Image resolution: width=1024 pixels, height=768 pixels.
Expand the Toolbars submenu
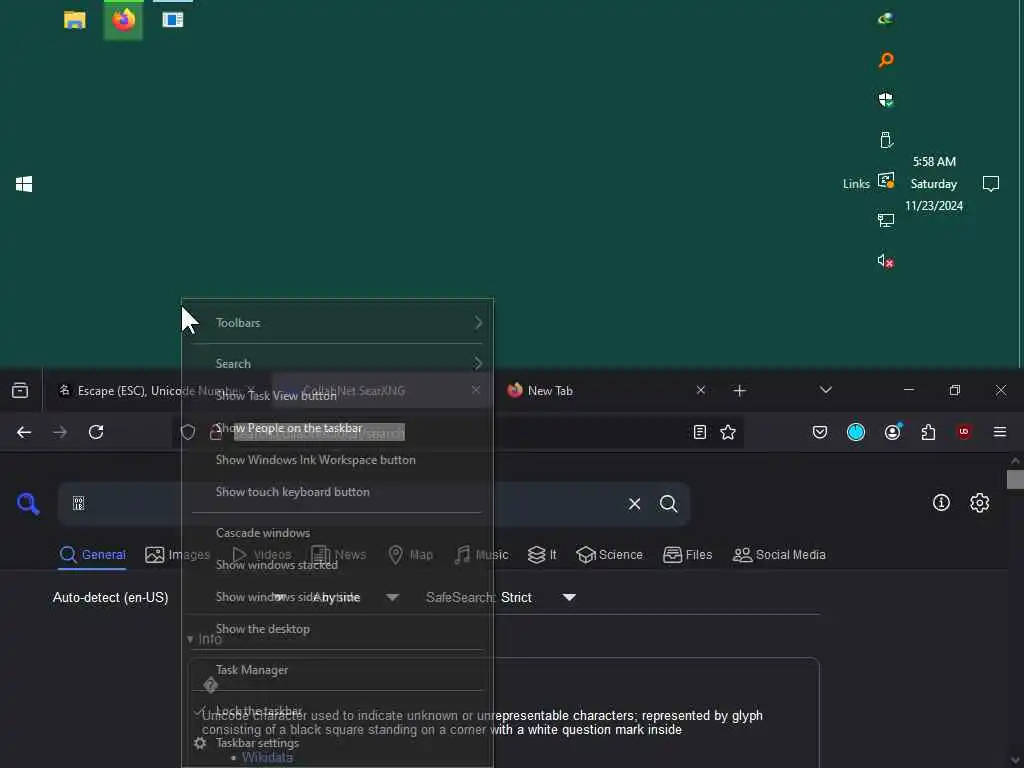click(337, 323)
